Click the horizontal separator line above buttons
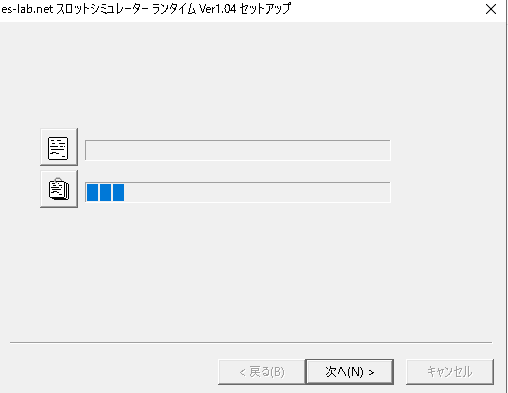Viewport: 508px width, 393px height. [x=251, y=342]
